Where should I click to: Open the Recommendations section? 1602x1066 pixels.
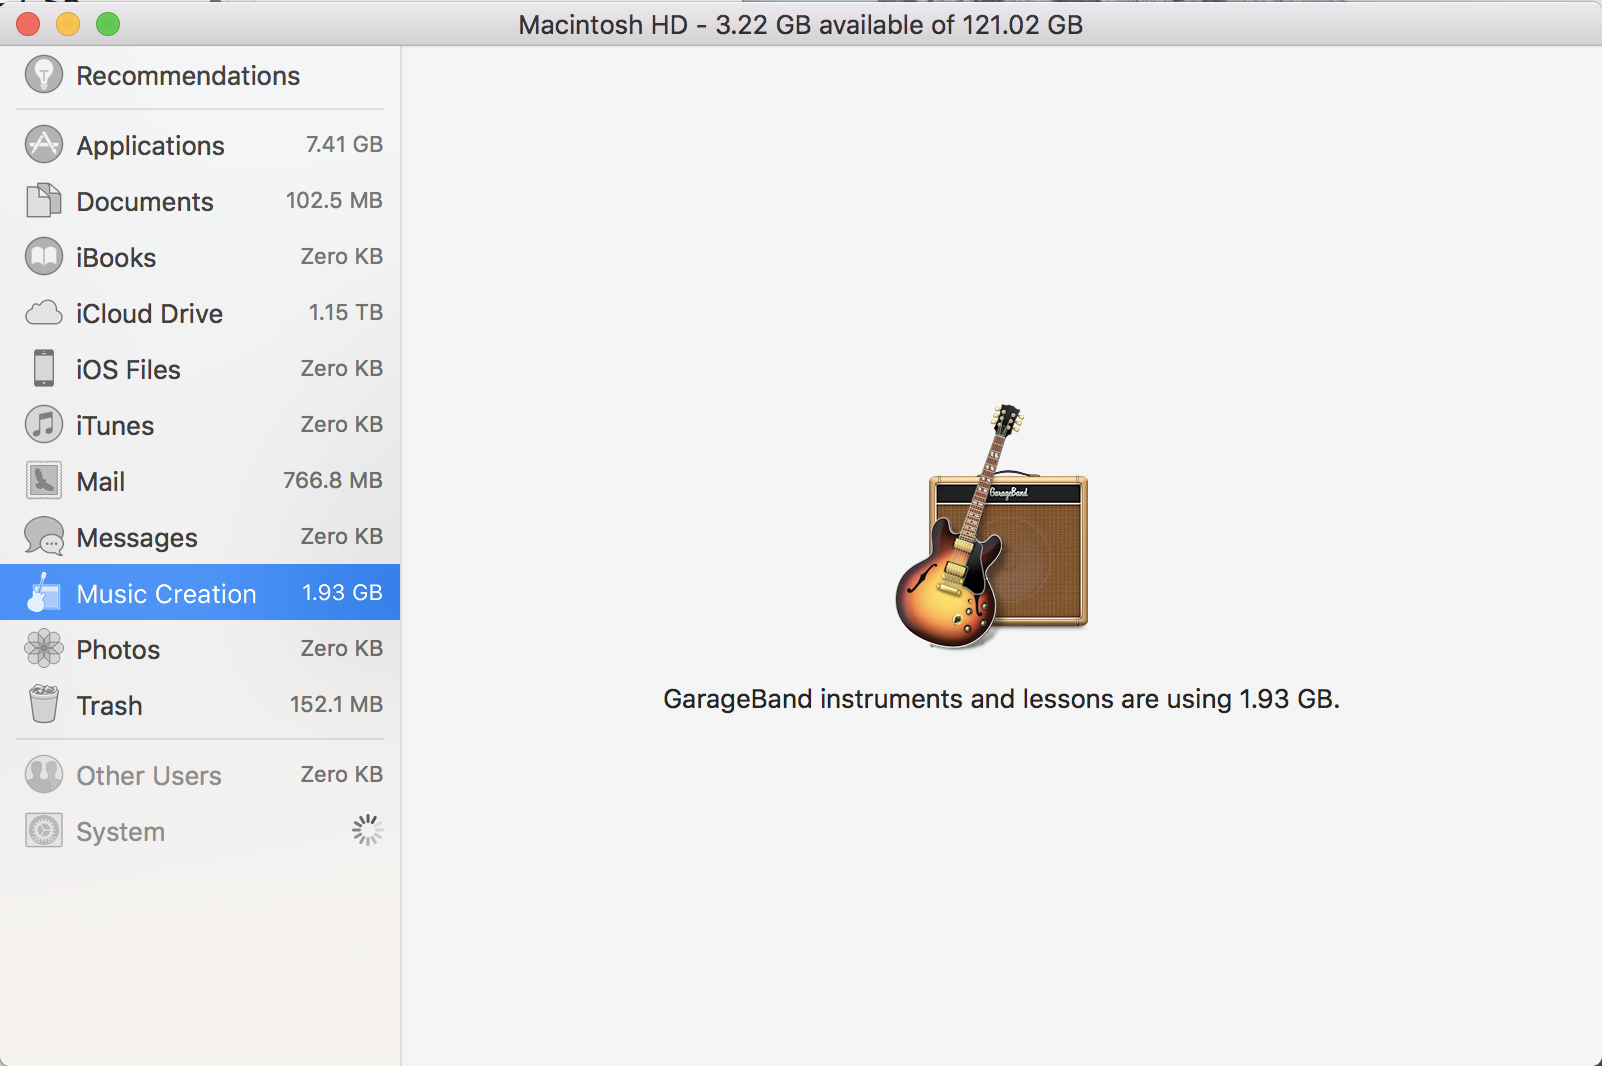(x=200, y=75)
